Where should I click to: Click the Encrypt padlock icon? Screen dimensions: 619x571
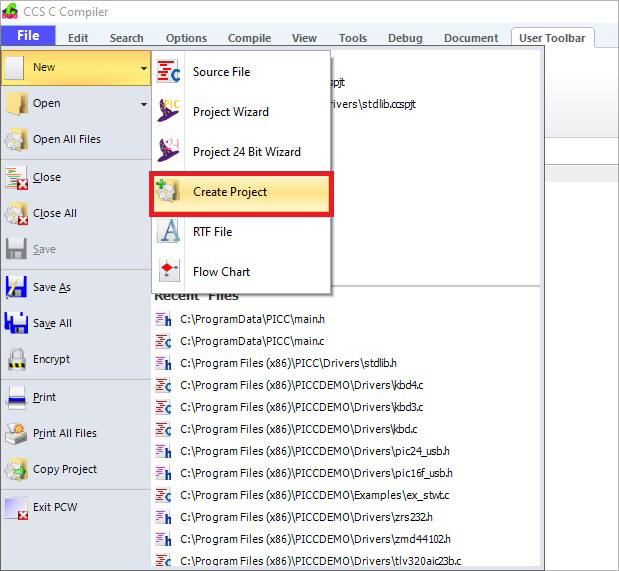[x=17, y=359]
